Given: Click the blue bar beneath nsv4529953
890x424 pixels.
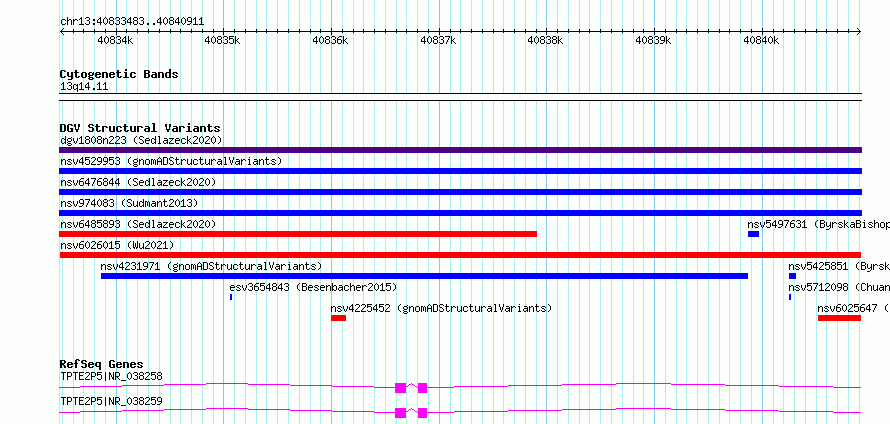Looking at the screenshot, I should click(x=460, y=171).
